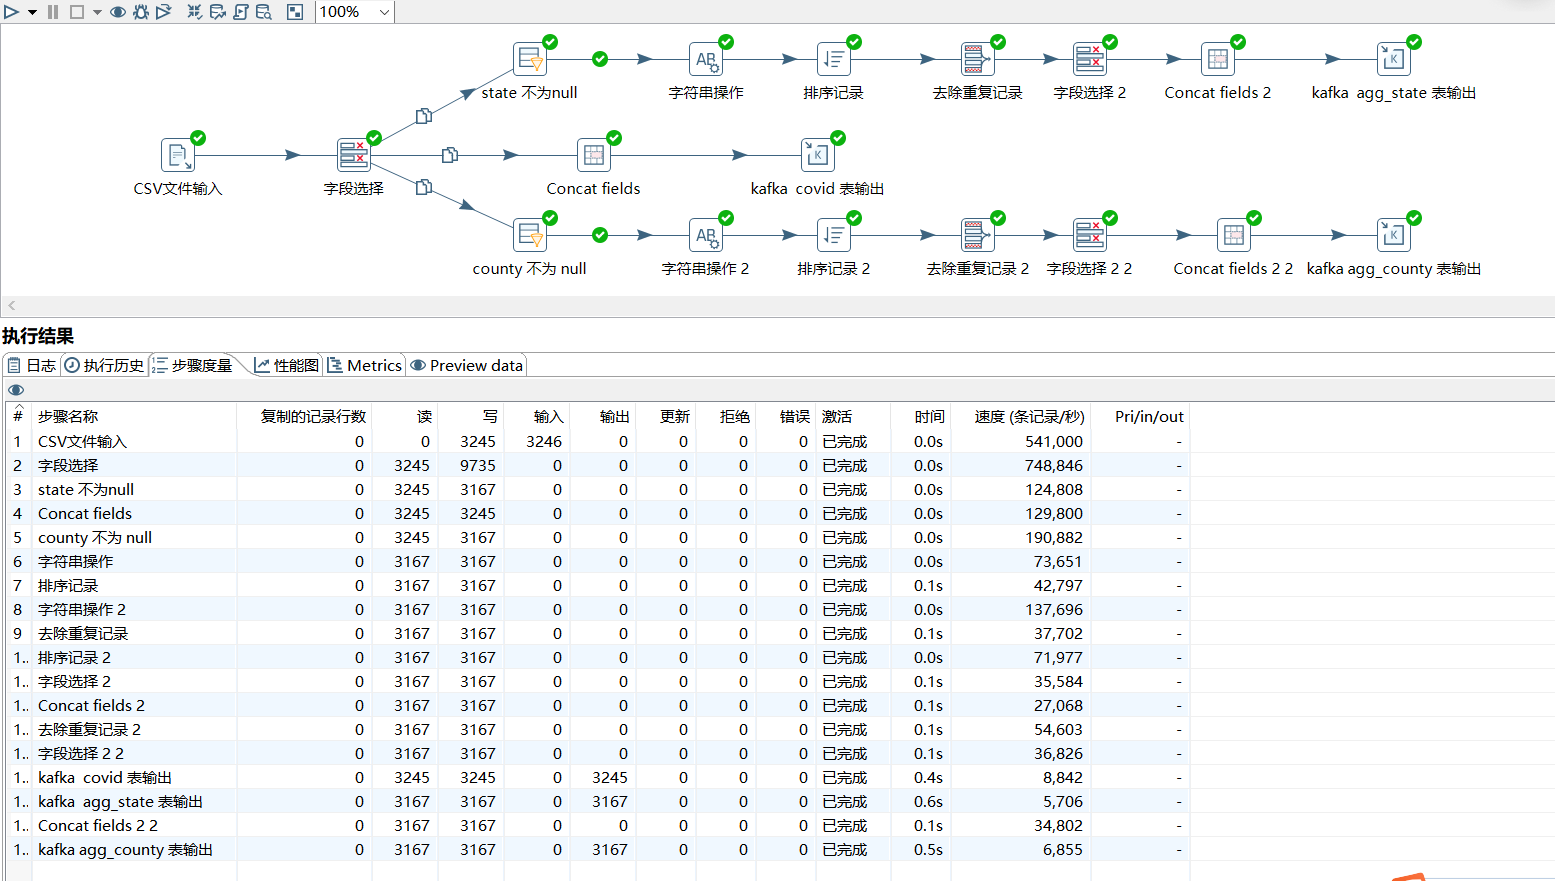1555x881 pixels.
Task: Sort by the 复制的记录行数 column header
Action: coord(304,417)
